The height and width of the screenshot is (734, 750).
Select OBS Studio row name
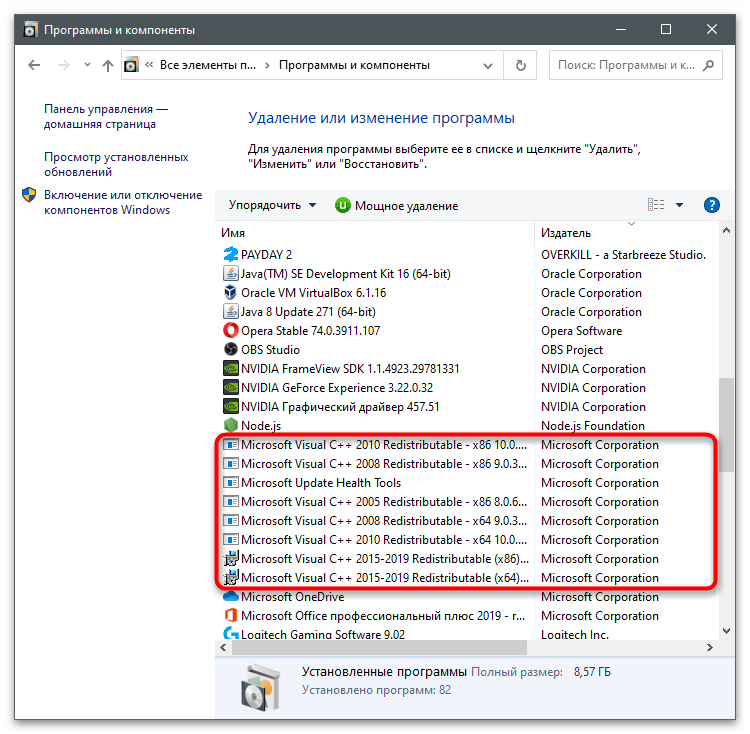point(270,350)
